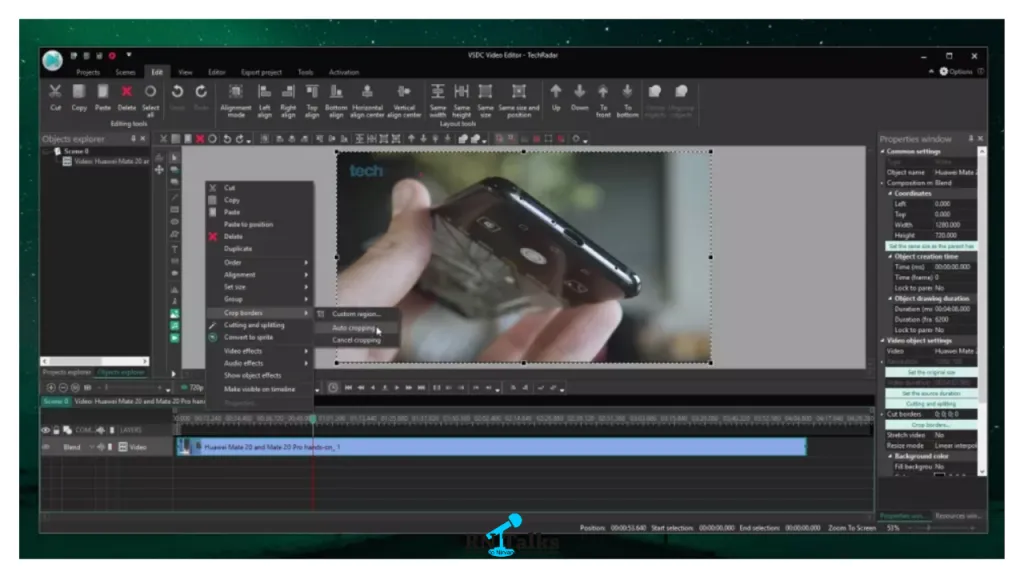
Task: Click the round VSDC application logo button
Action: (x=53, y=61)
